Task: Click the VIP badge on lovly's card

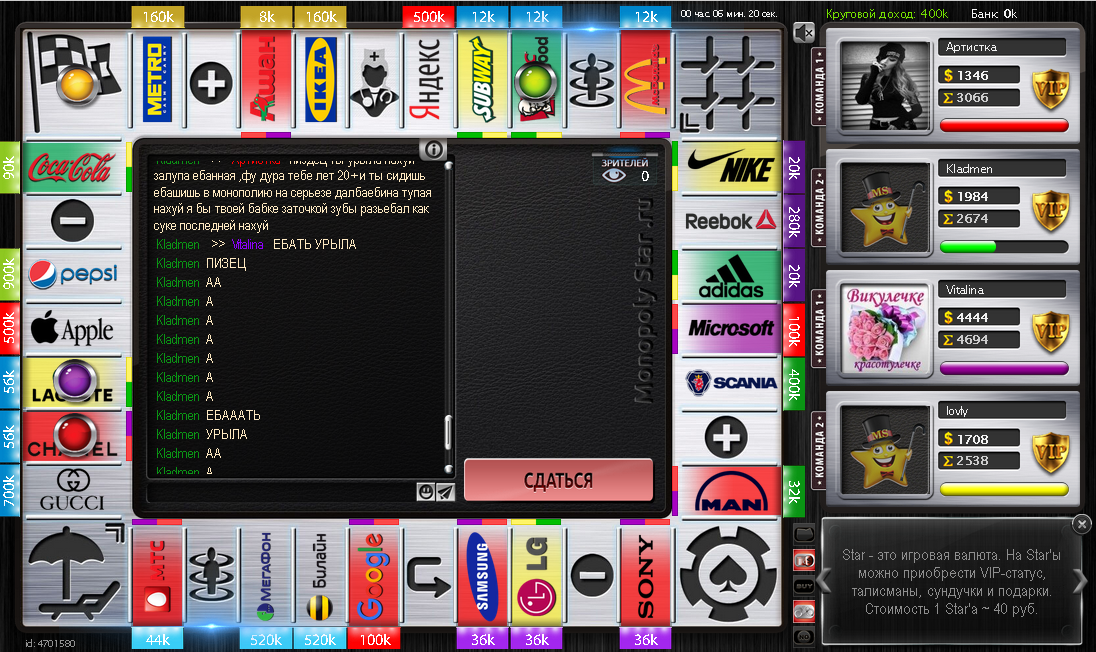Action: pyautogui.click(x=1051, y=452)
